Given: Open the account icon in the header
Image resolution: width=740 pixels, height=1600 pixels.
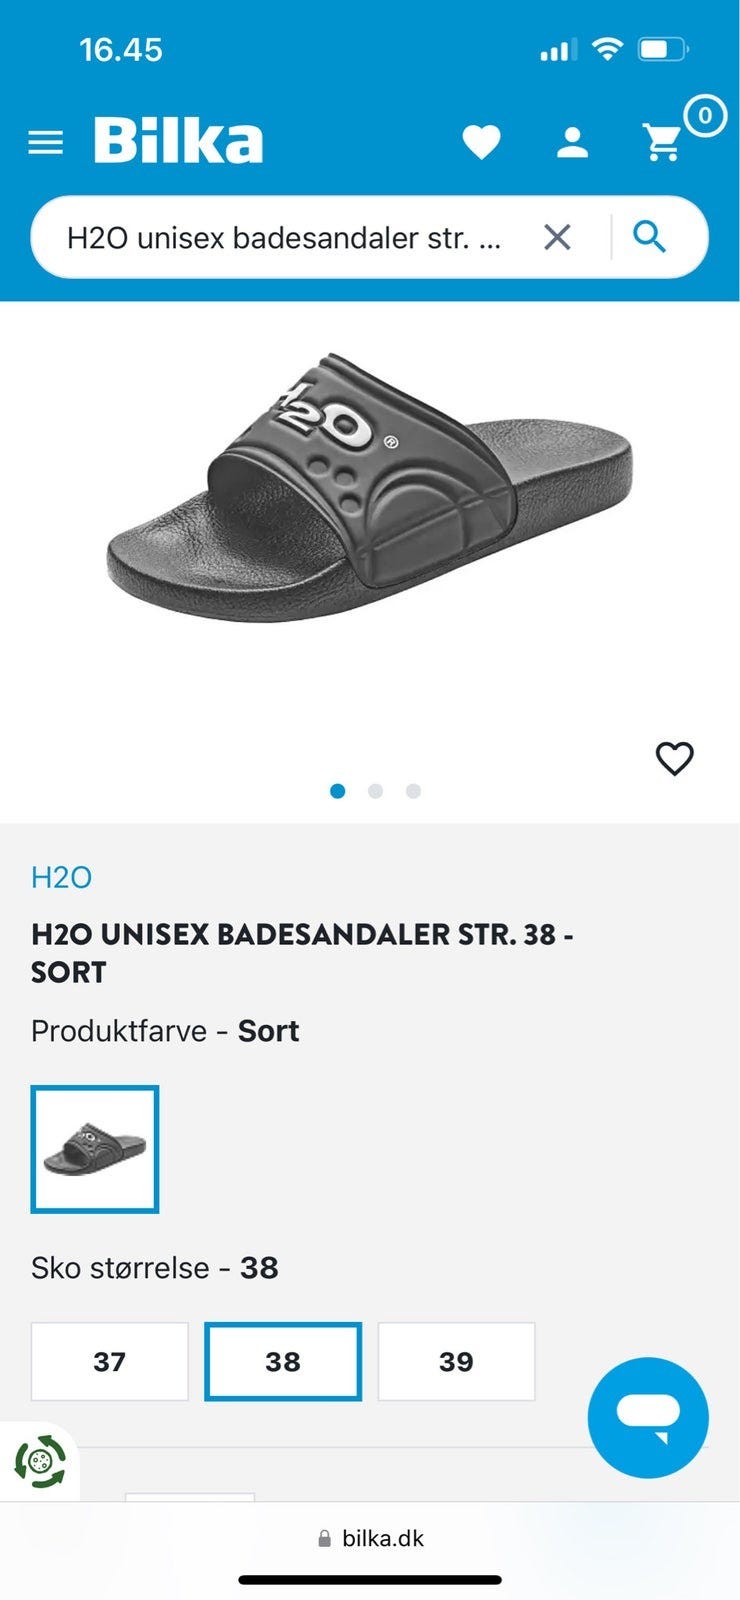Looking at the screenshot, I should (x=572, y=142).
